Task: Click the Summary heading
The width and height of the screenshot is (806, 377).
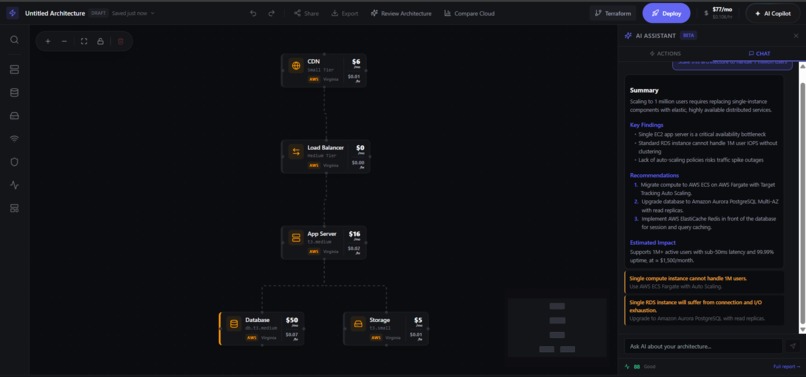Action: click(644, 91)
